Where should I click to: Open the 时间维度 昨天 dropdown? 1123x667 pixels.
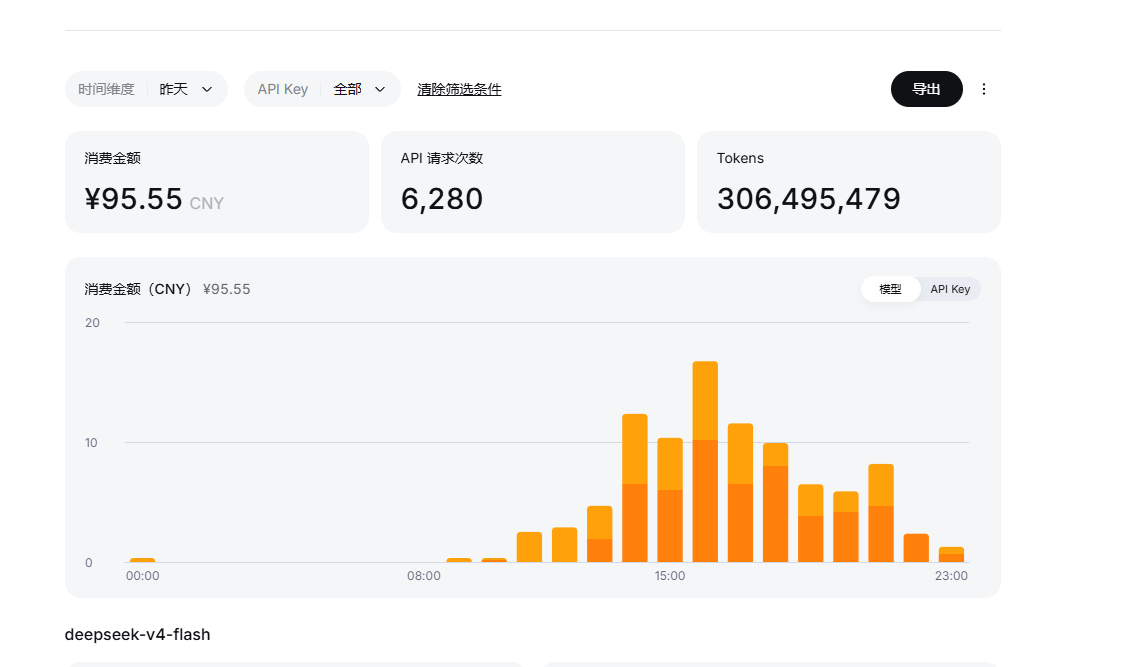(x=146, y=89)
